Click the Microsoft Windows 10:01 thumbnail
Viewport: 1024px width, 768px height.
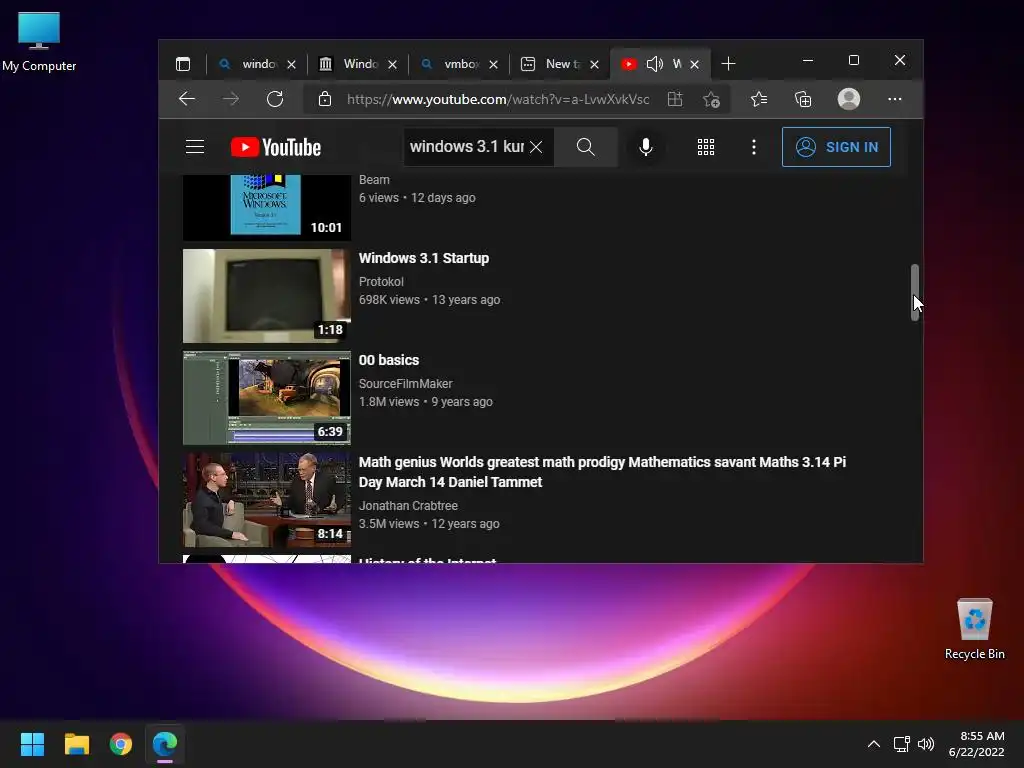[266, 206]
